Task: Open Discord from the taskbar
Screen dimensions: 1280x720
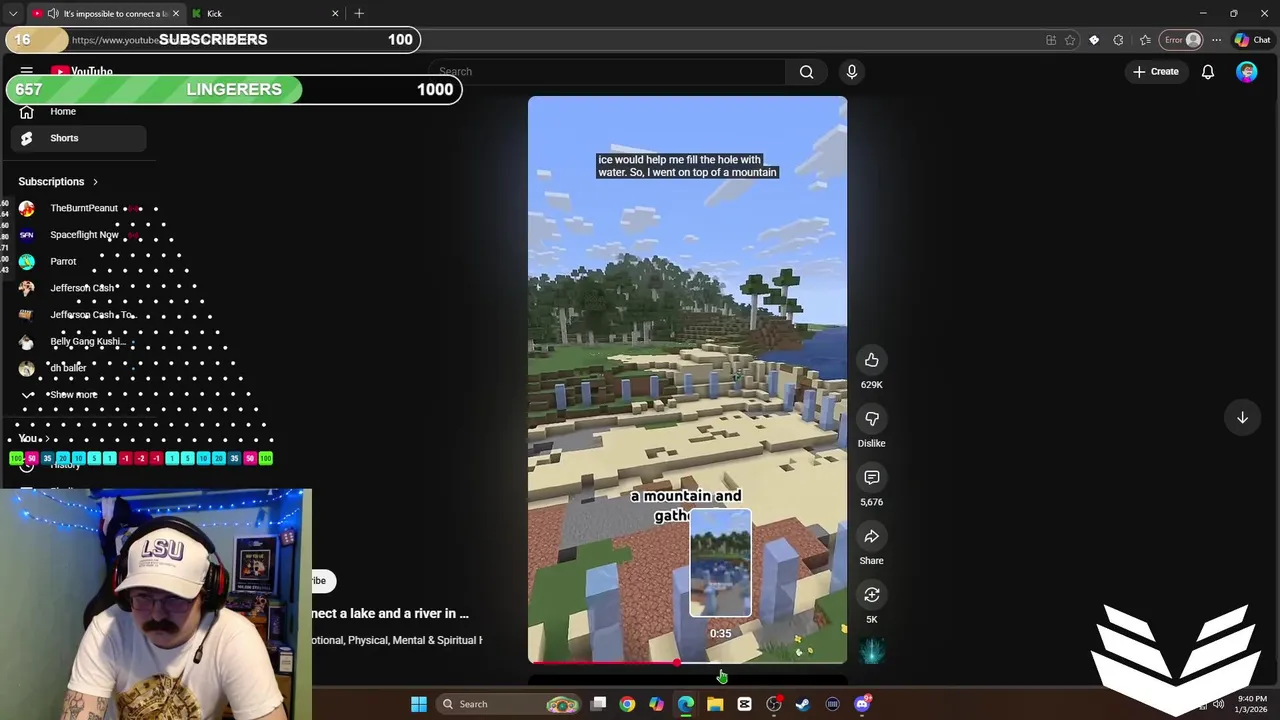Action: click(x=862, y=704)
